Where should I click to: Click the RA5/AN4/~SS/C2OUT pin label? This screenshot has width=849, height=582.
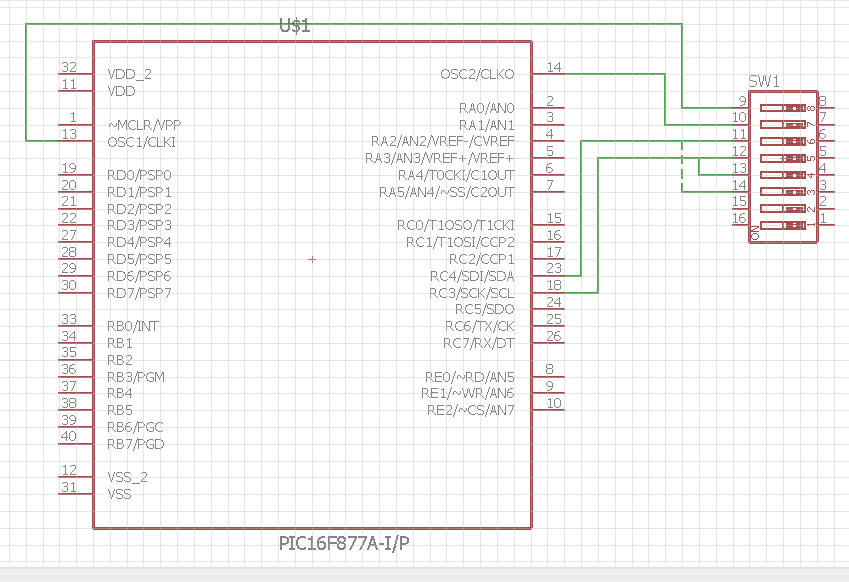(446, 192)
